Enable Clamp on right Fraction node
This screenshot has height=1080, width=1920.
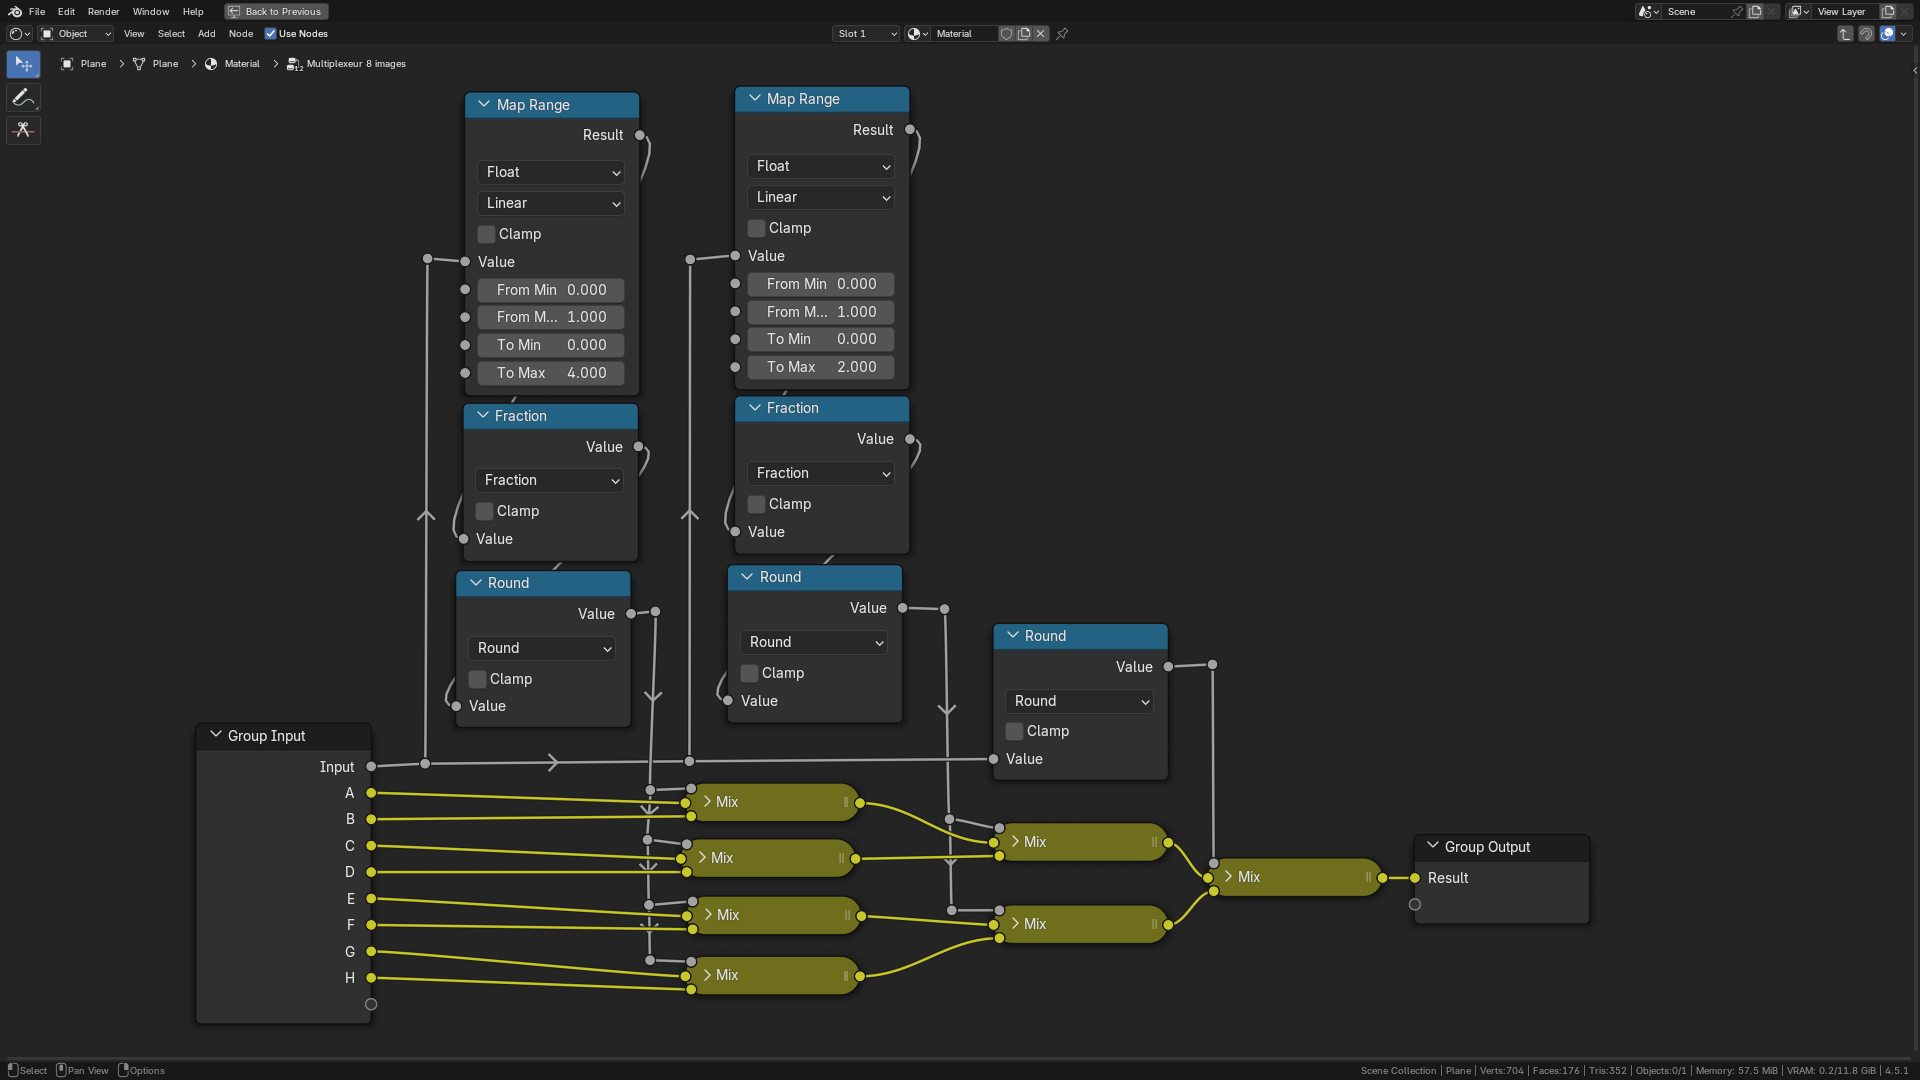756,504
